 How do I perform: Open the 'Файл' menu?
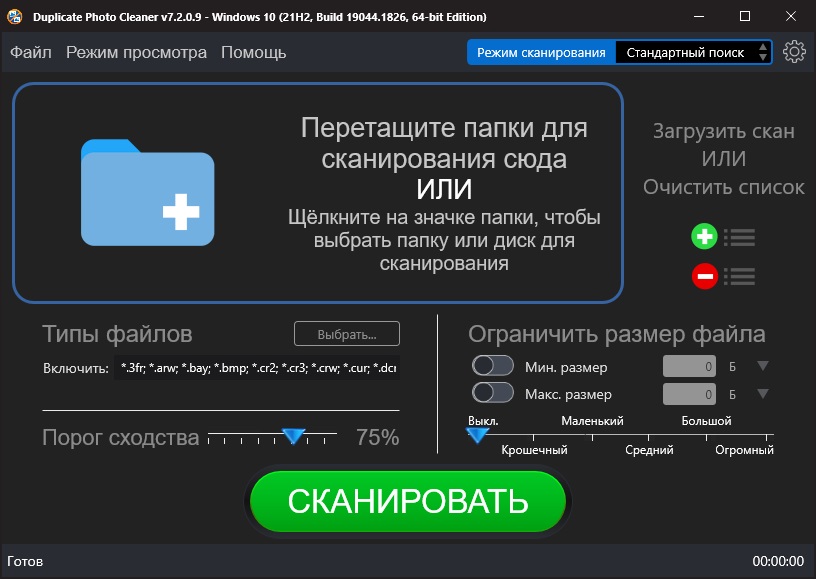[31, 52]
